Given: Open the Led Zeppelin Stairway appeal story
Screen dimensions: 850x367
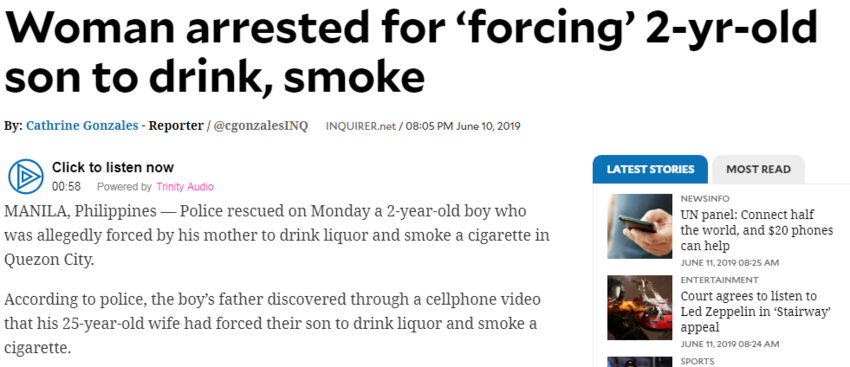Looking at the screenshot, I should [756, 312].
